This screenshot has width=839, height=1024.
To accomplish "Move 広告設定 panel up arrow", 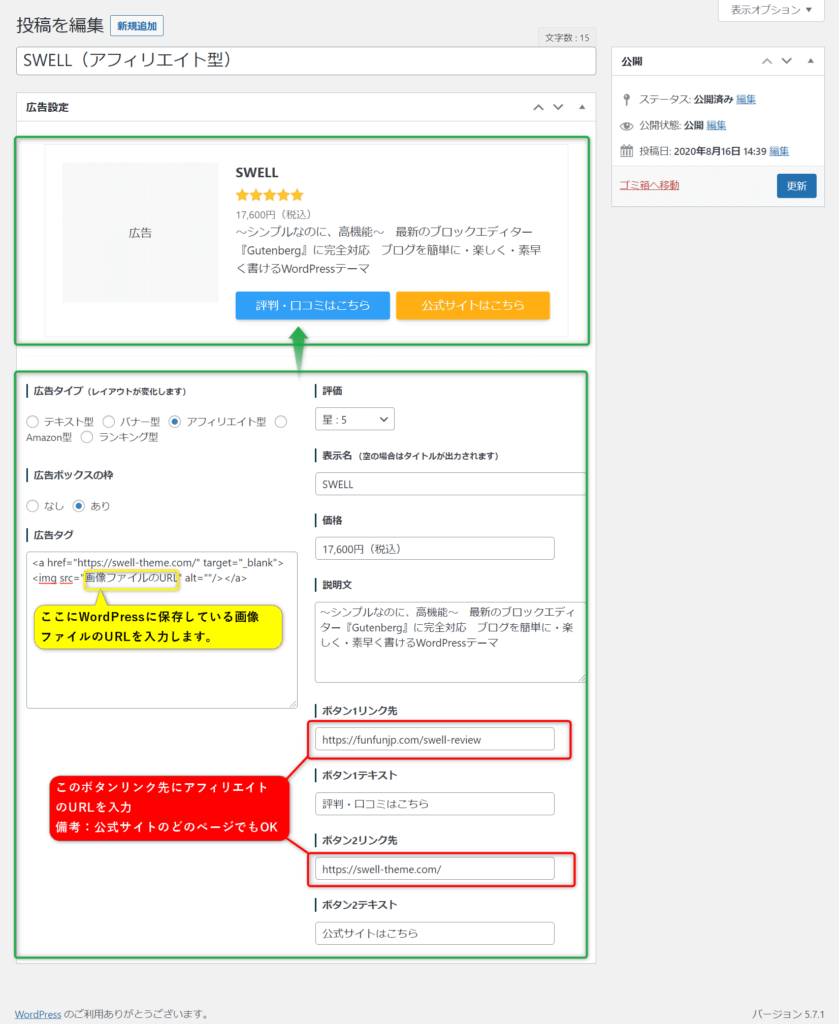I will click(x=538, y=107).
